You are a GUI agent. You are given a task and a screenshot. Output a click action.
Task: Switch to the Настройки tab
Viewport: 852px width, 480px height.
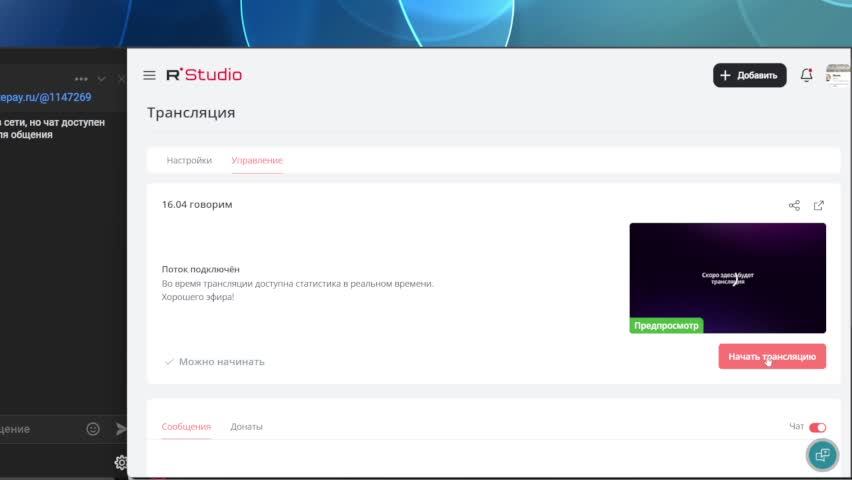[x=189, y=160]
